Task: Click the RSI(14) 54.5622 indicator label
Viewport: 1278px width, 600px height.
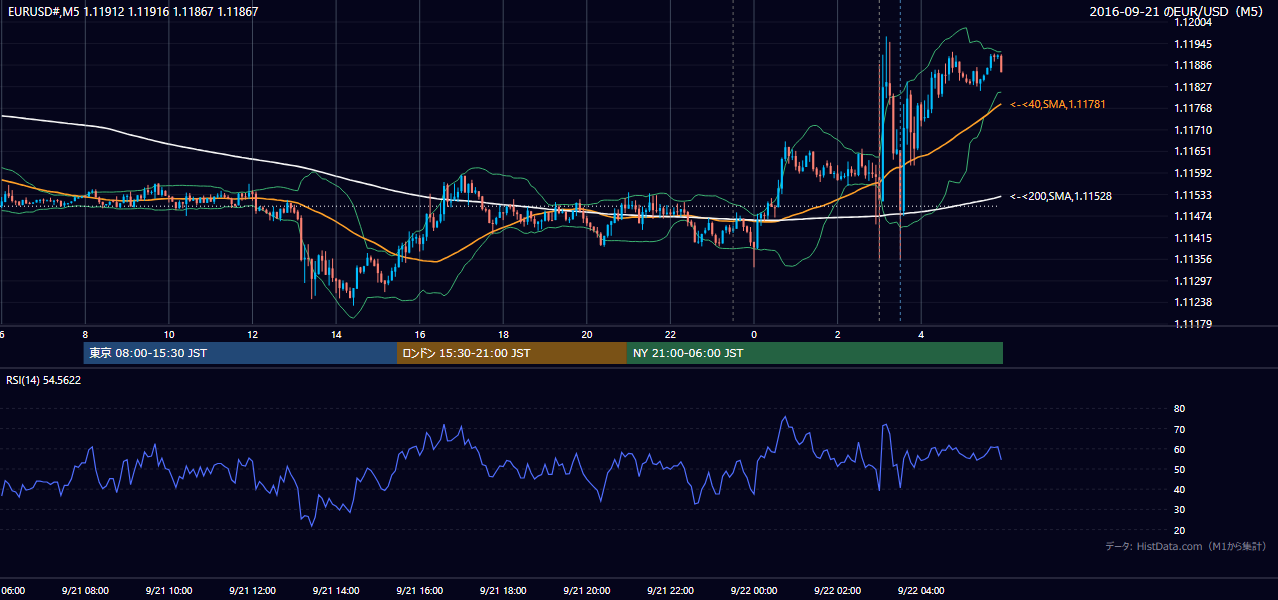Action: tap(44, 380)
